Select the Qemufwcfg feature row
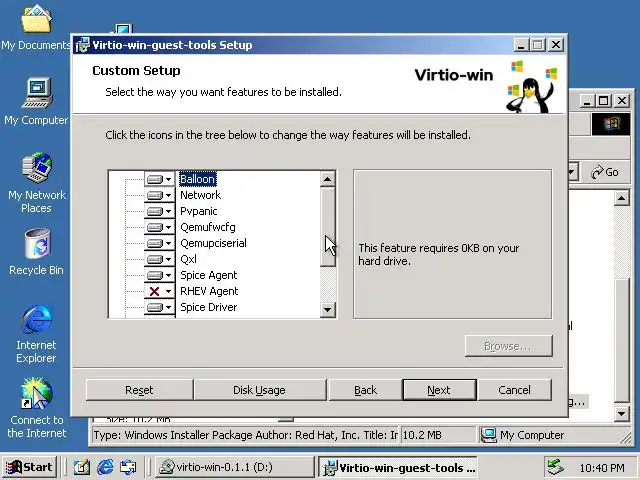The width and height of the screenshot is (640, 480). click(x=208, y=227)
